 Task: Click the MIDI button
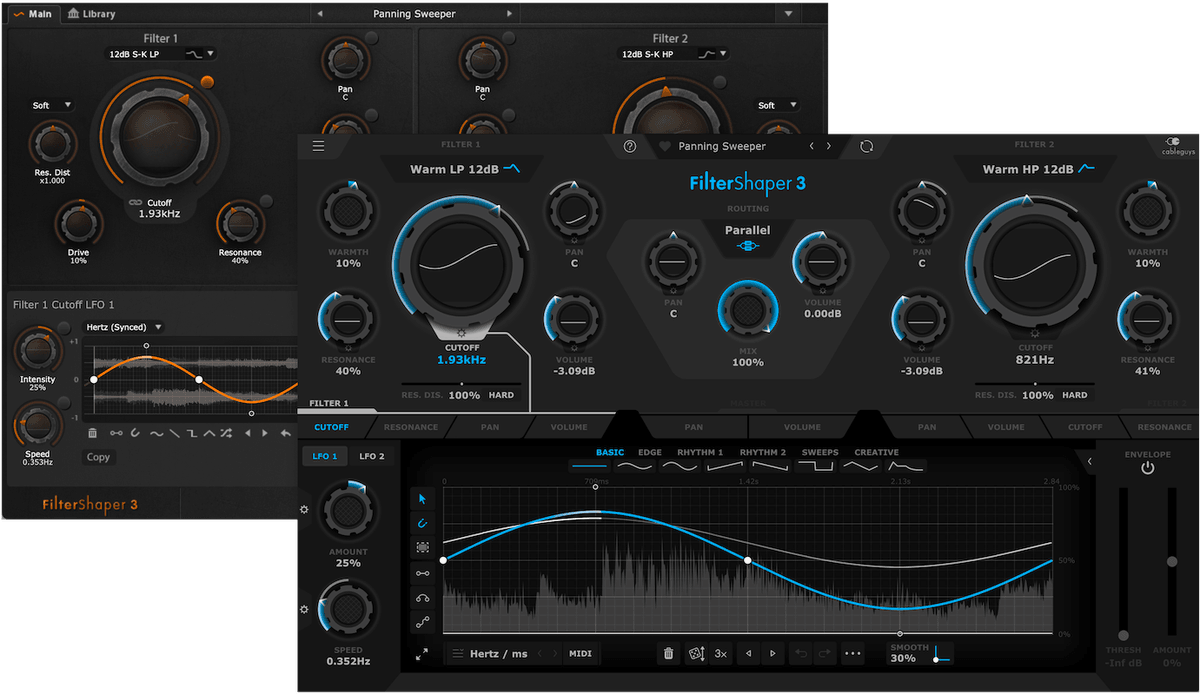[580, 654]
